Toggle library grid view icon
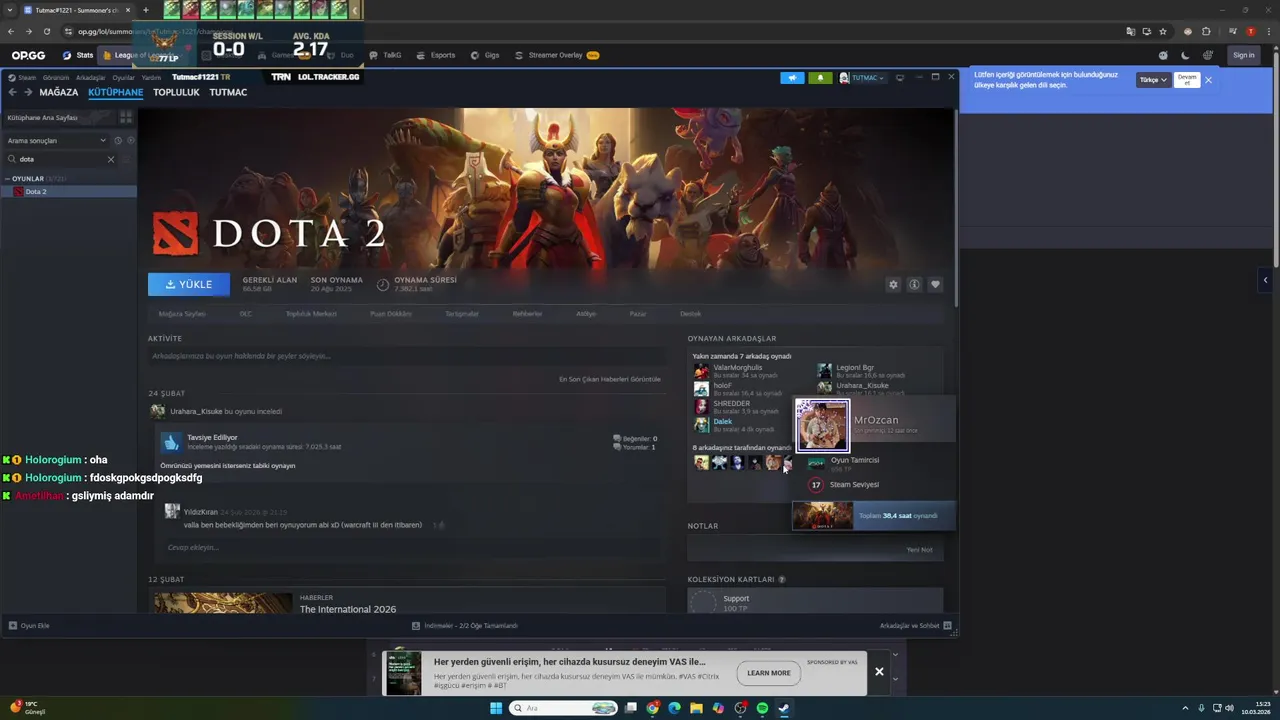Screen dimensions: 1280x720 pos(126,117)
